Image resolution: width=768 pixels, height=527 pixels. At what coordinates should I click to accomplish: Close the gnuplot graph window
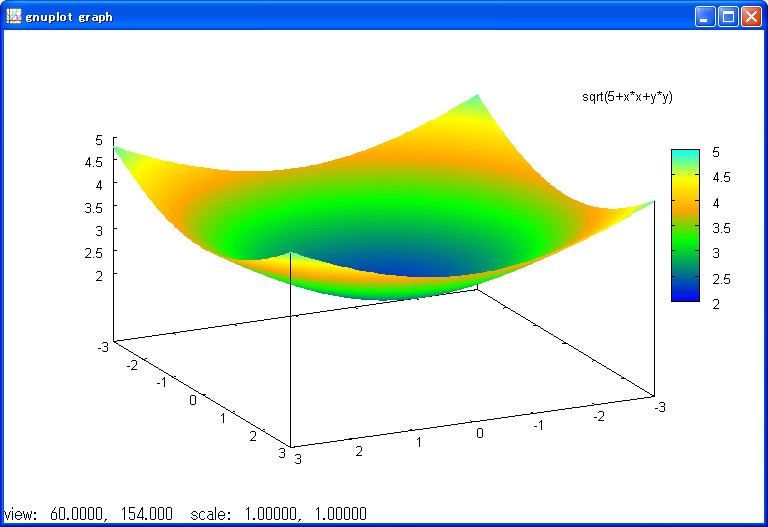click(x=751, y=17)
